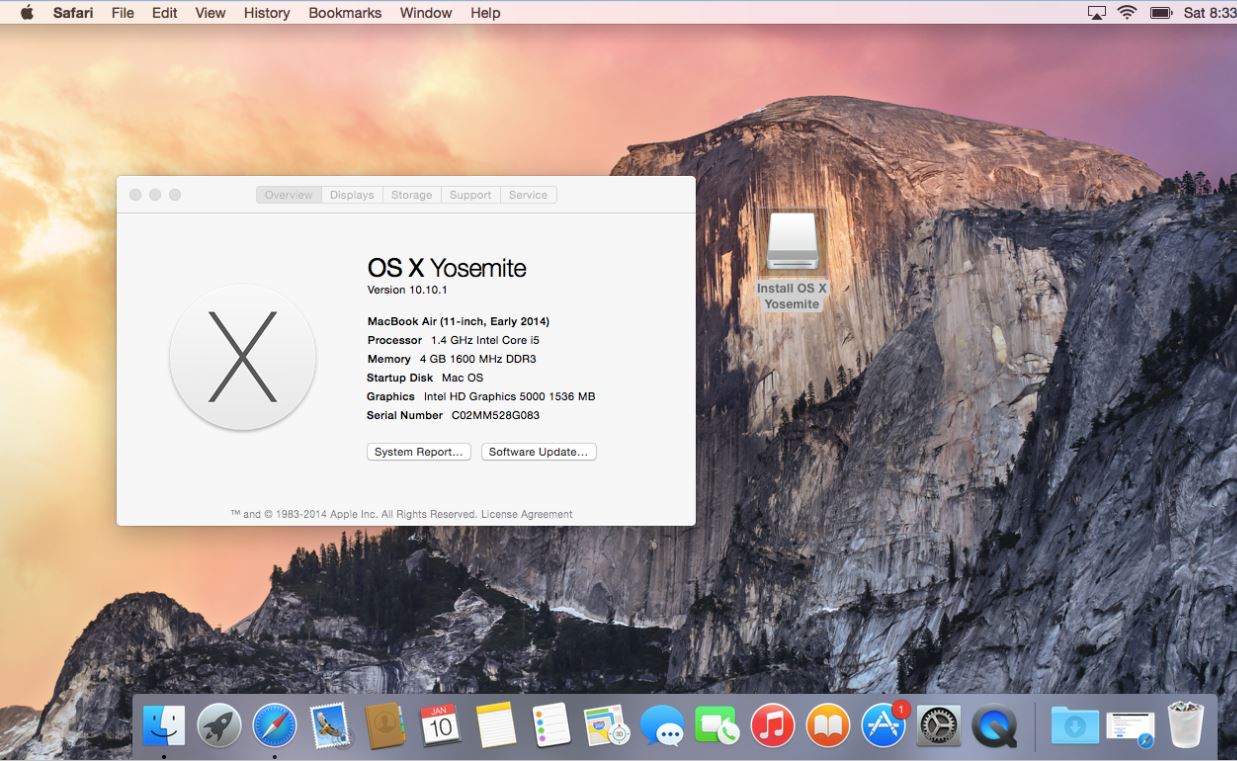Switch to the Displays tab
This screenshot has width=1237, height=761.
click(x=352, y=195)
